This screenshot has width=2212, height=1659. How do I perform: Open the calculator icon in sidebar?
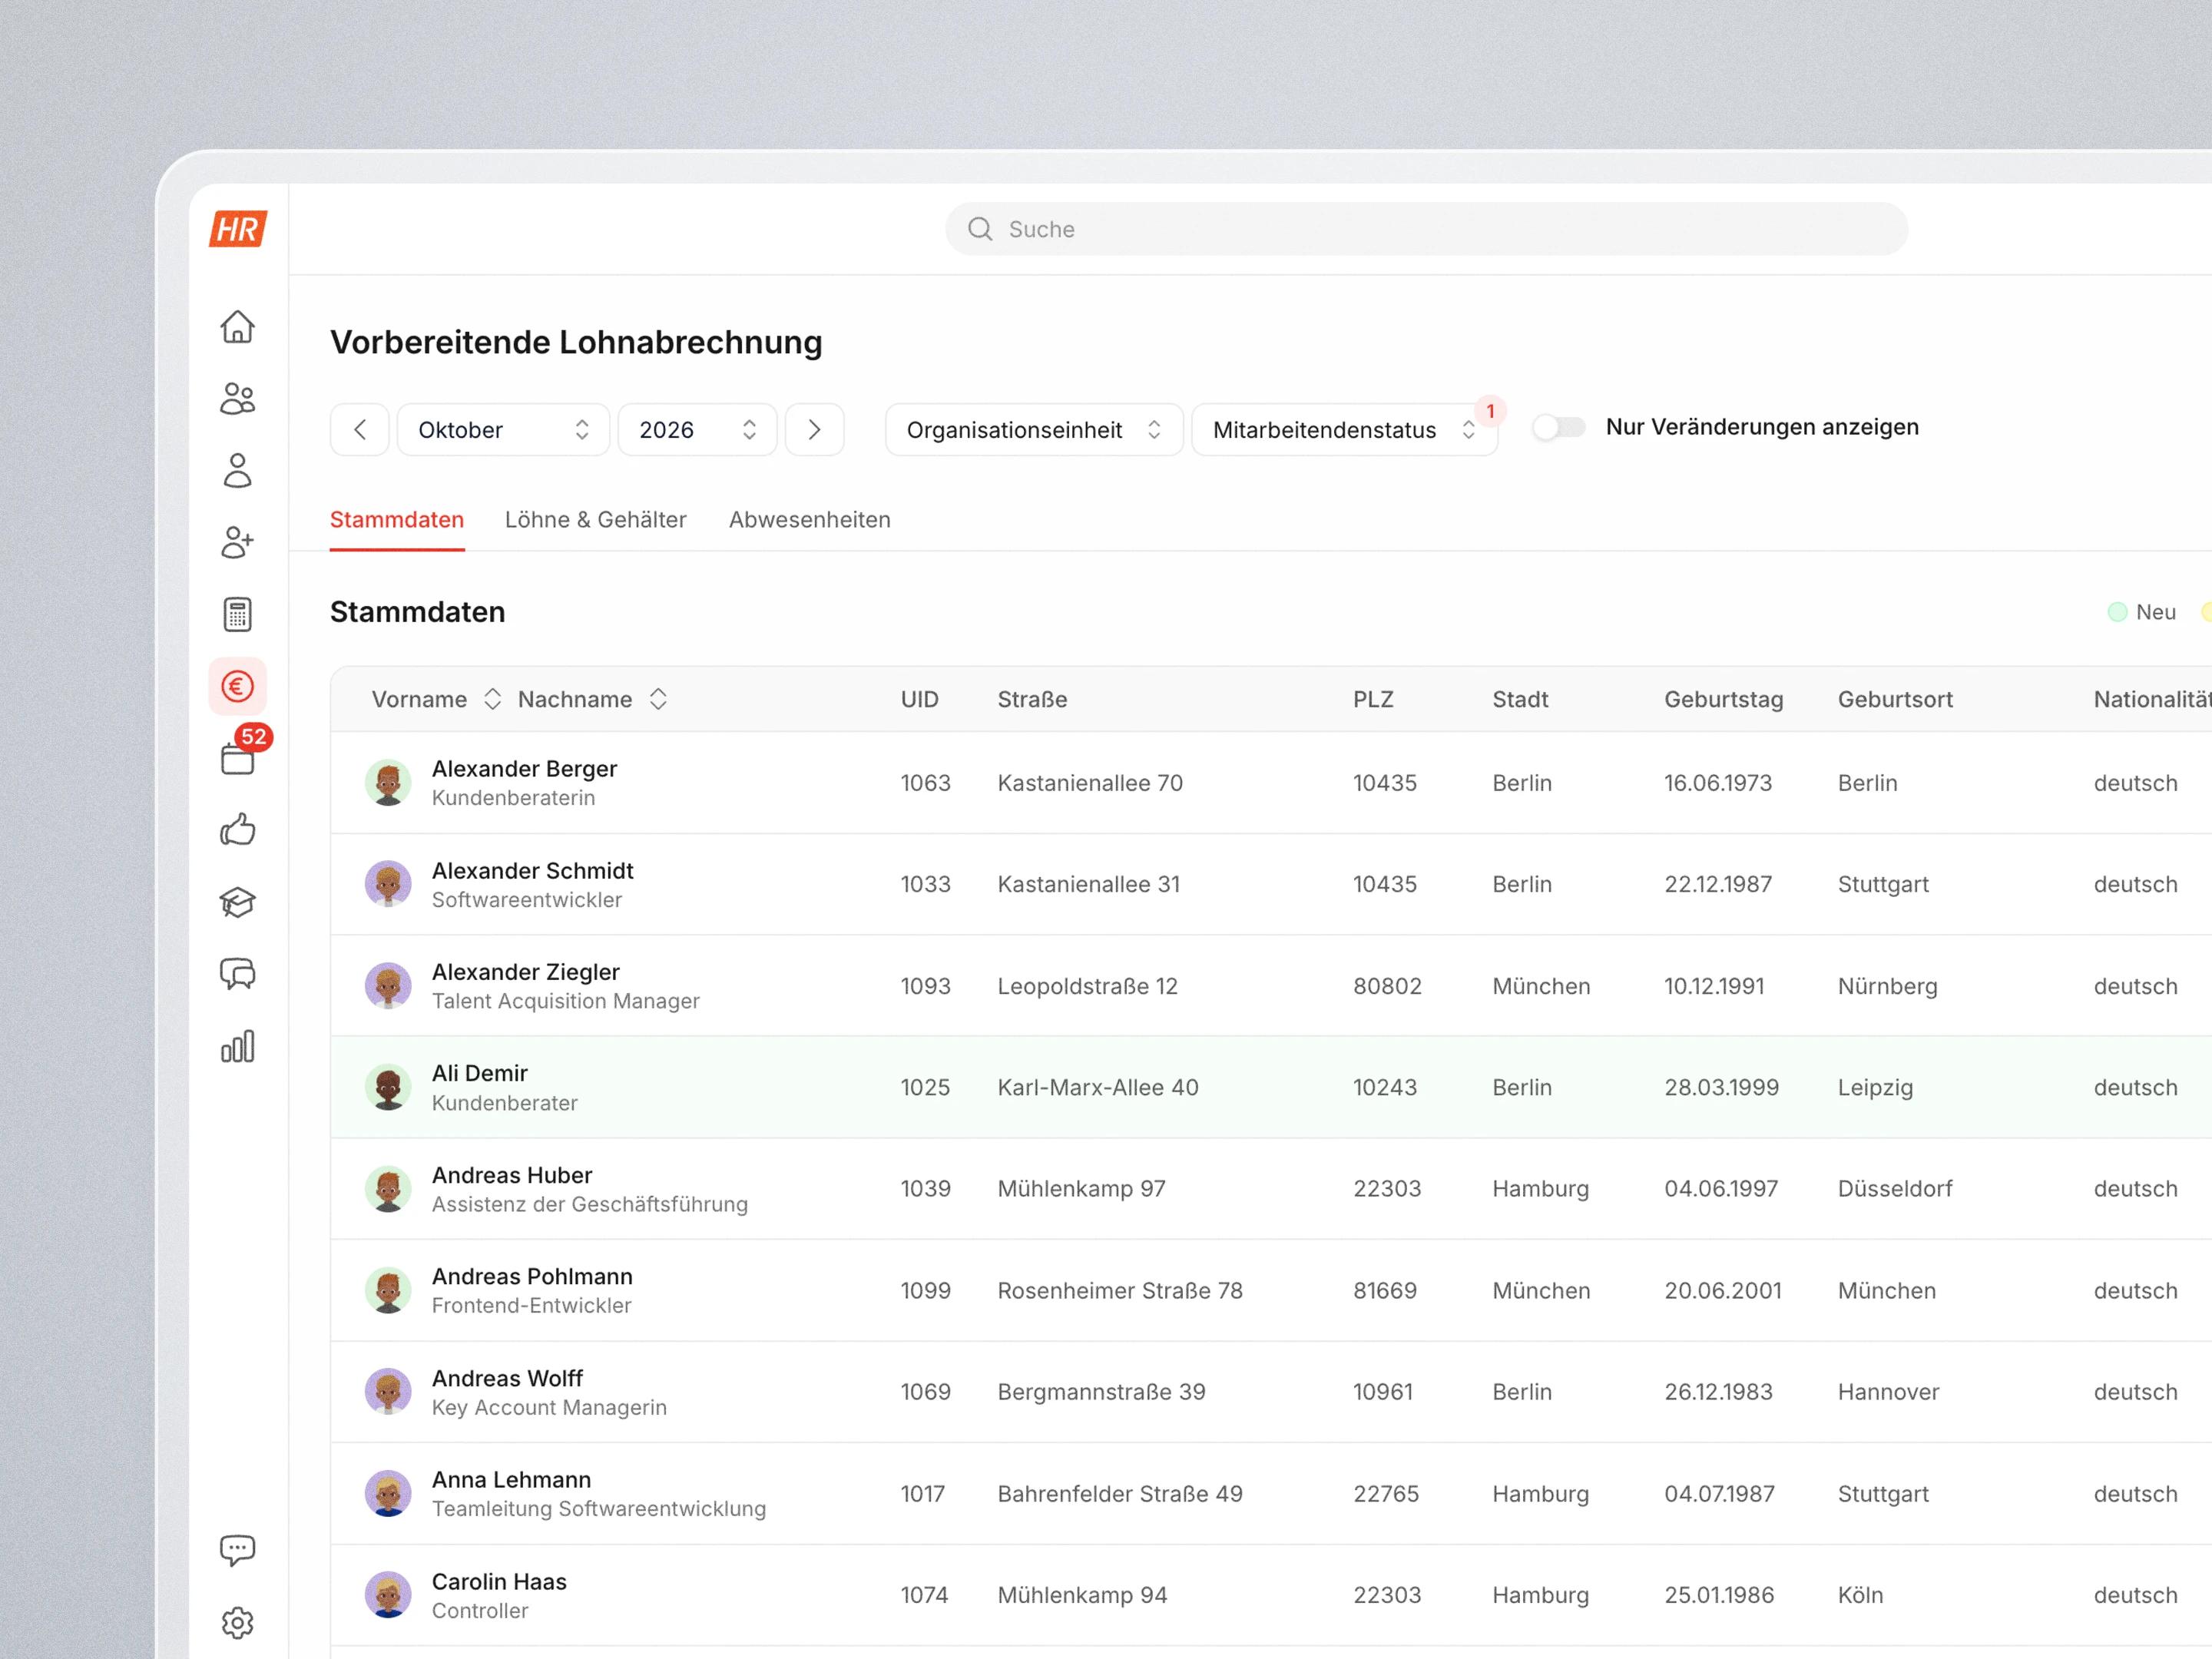pos(237,614)
